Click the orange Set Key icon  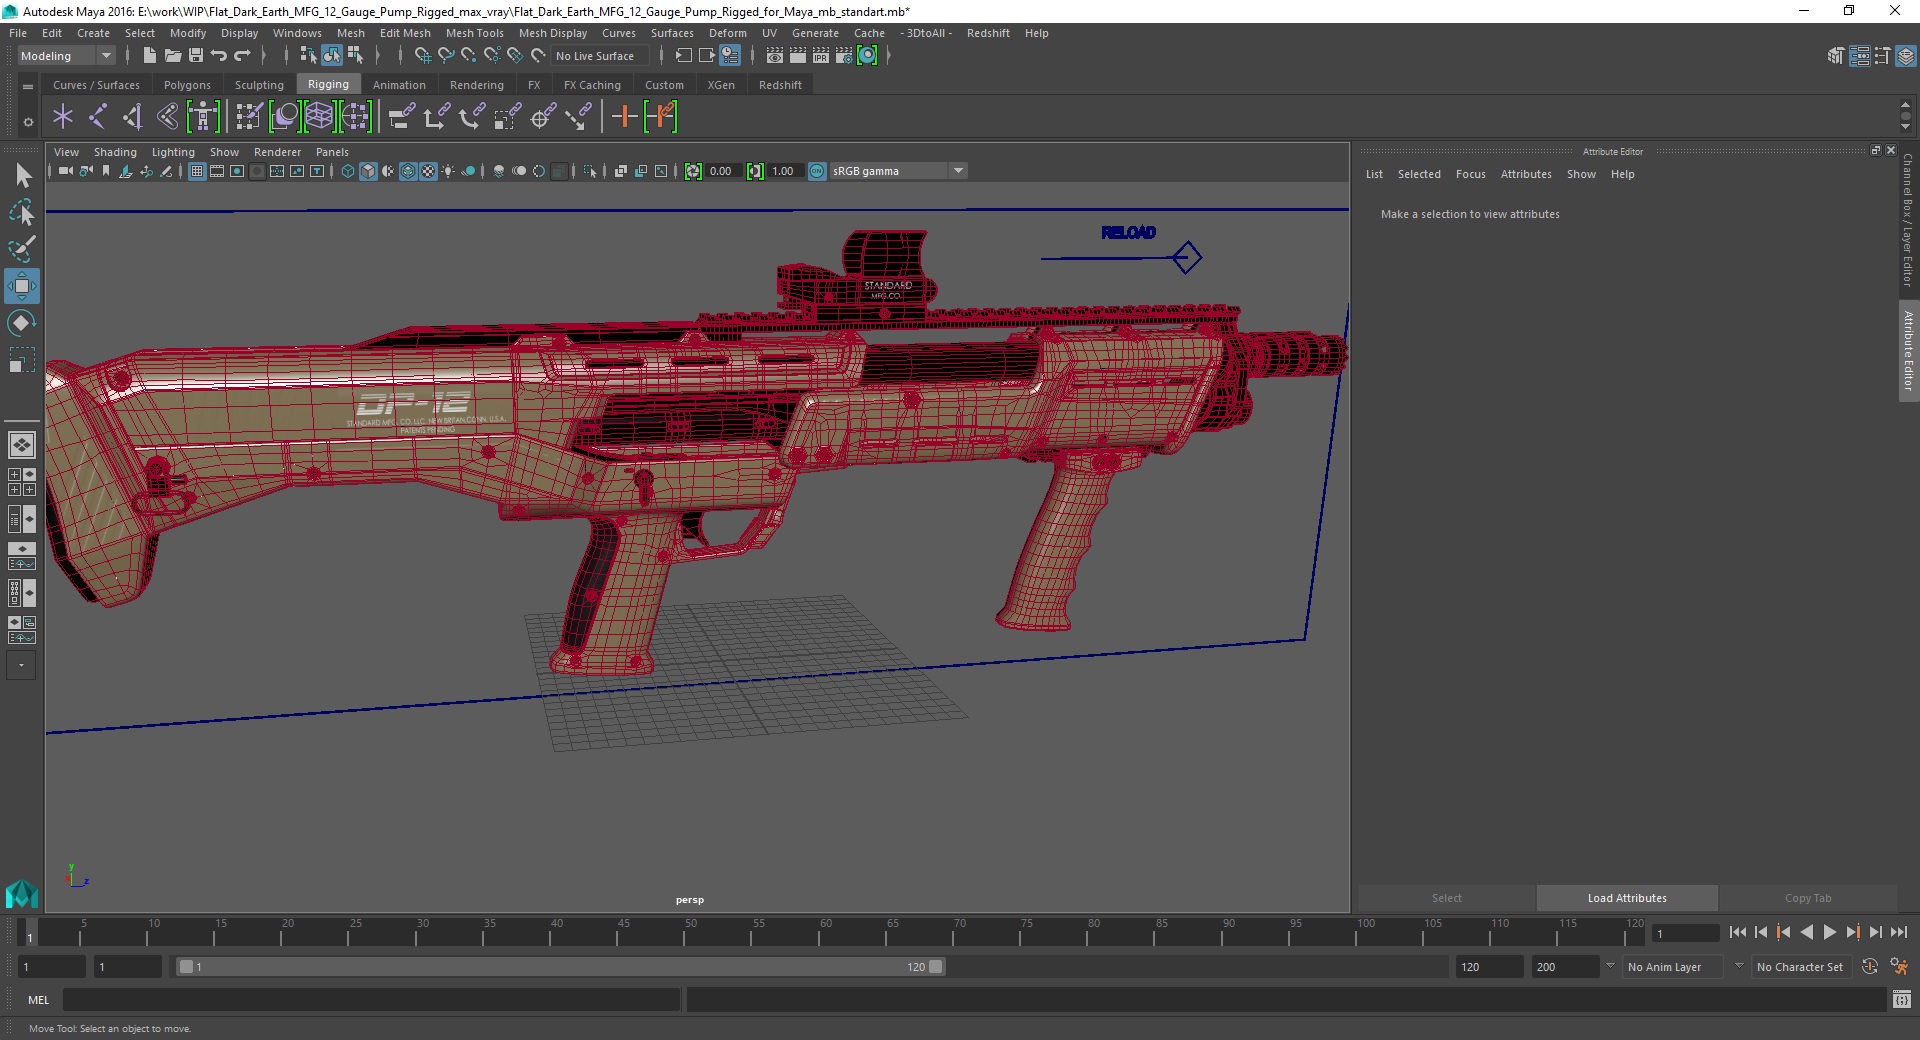625,117
